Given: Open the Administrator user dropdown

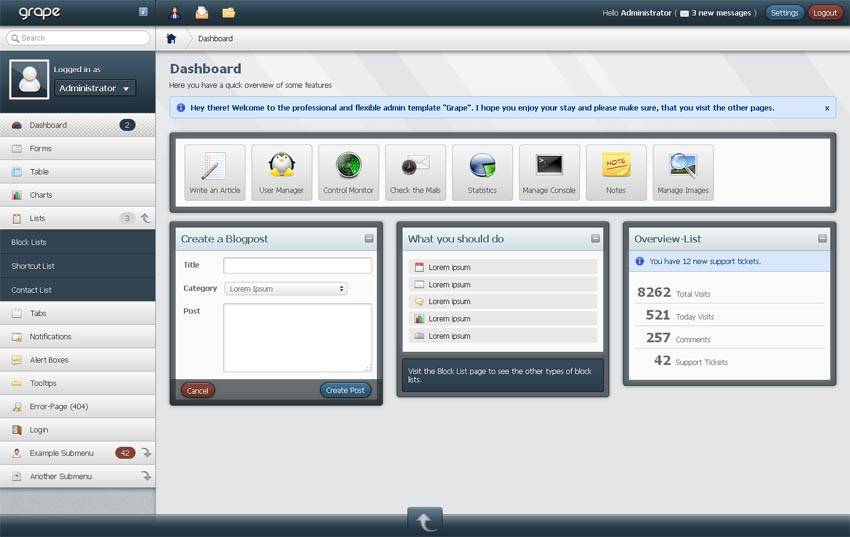Looking at the screenshot, I should tap(94, 88).
